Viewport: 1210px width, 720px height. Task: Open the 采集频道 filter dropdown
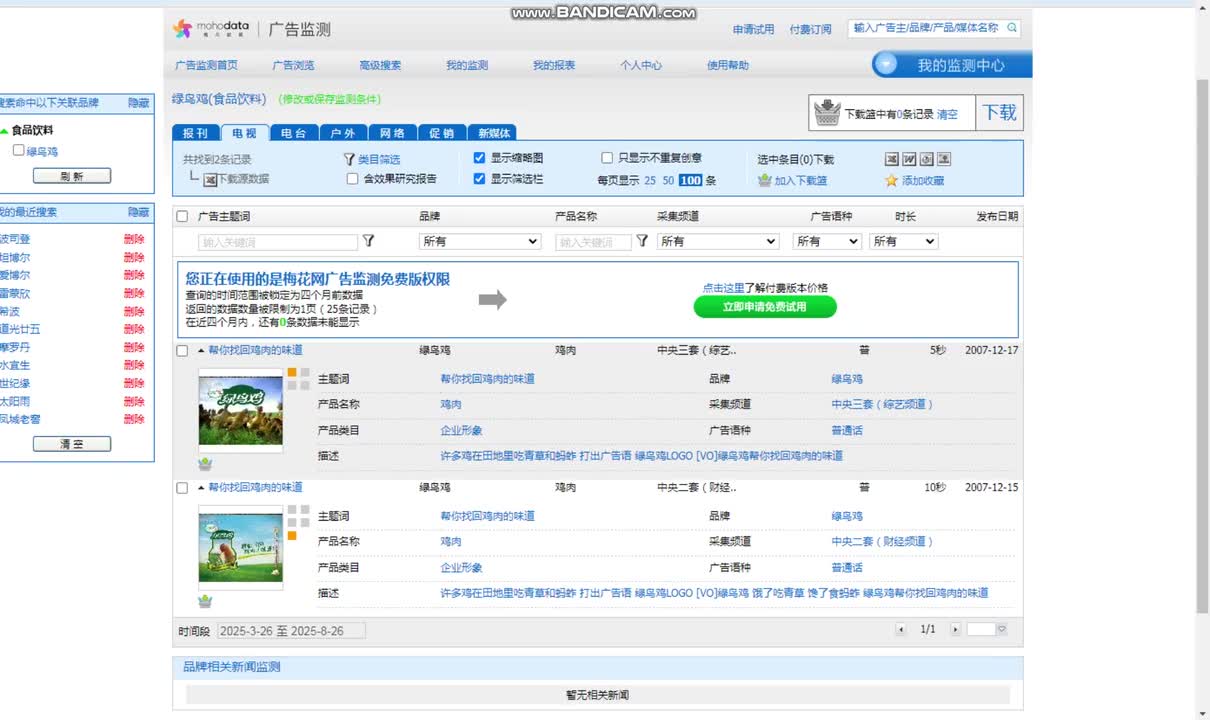(718, 241)
